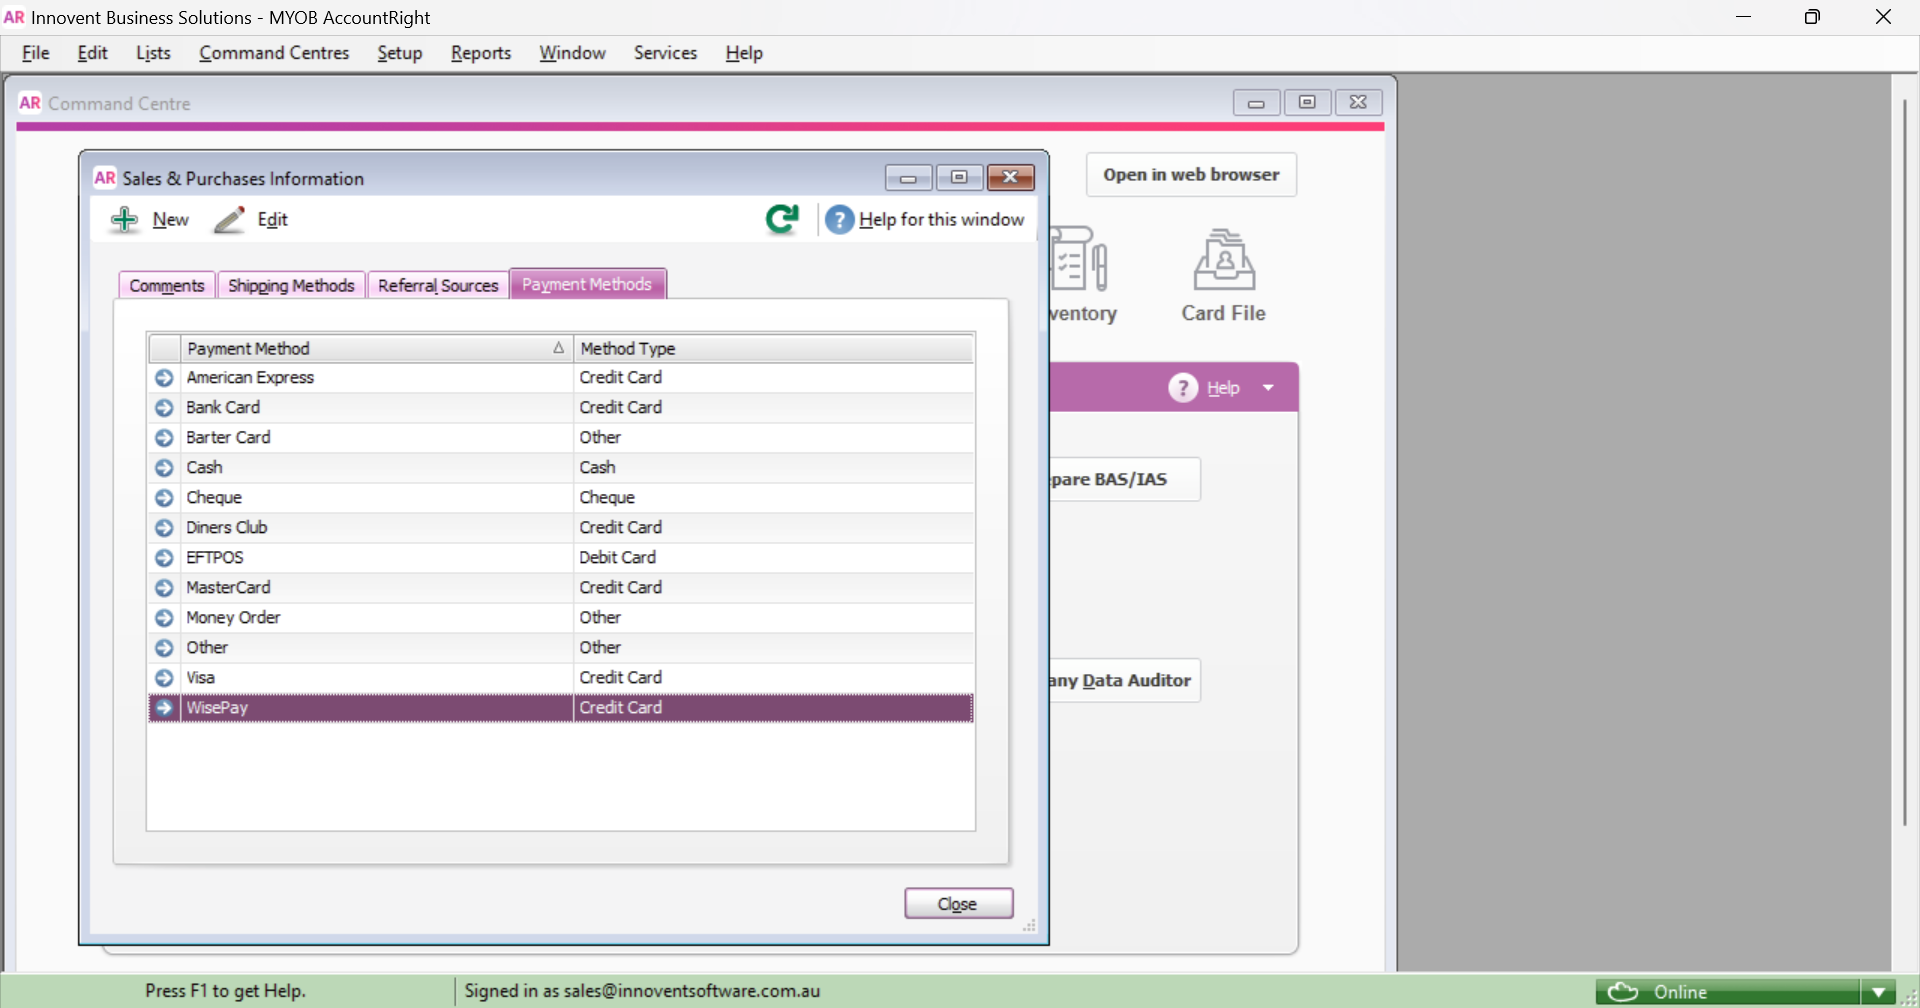Click Open in web browser button

1191,174
